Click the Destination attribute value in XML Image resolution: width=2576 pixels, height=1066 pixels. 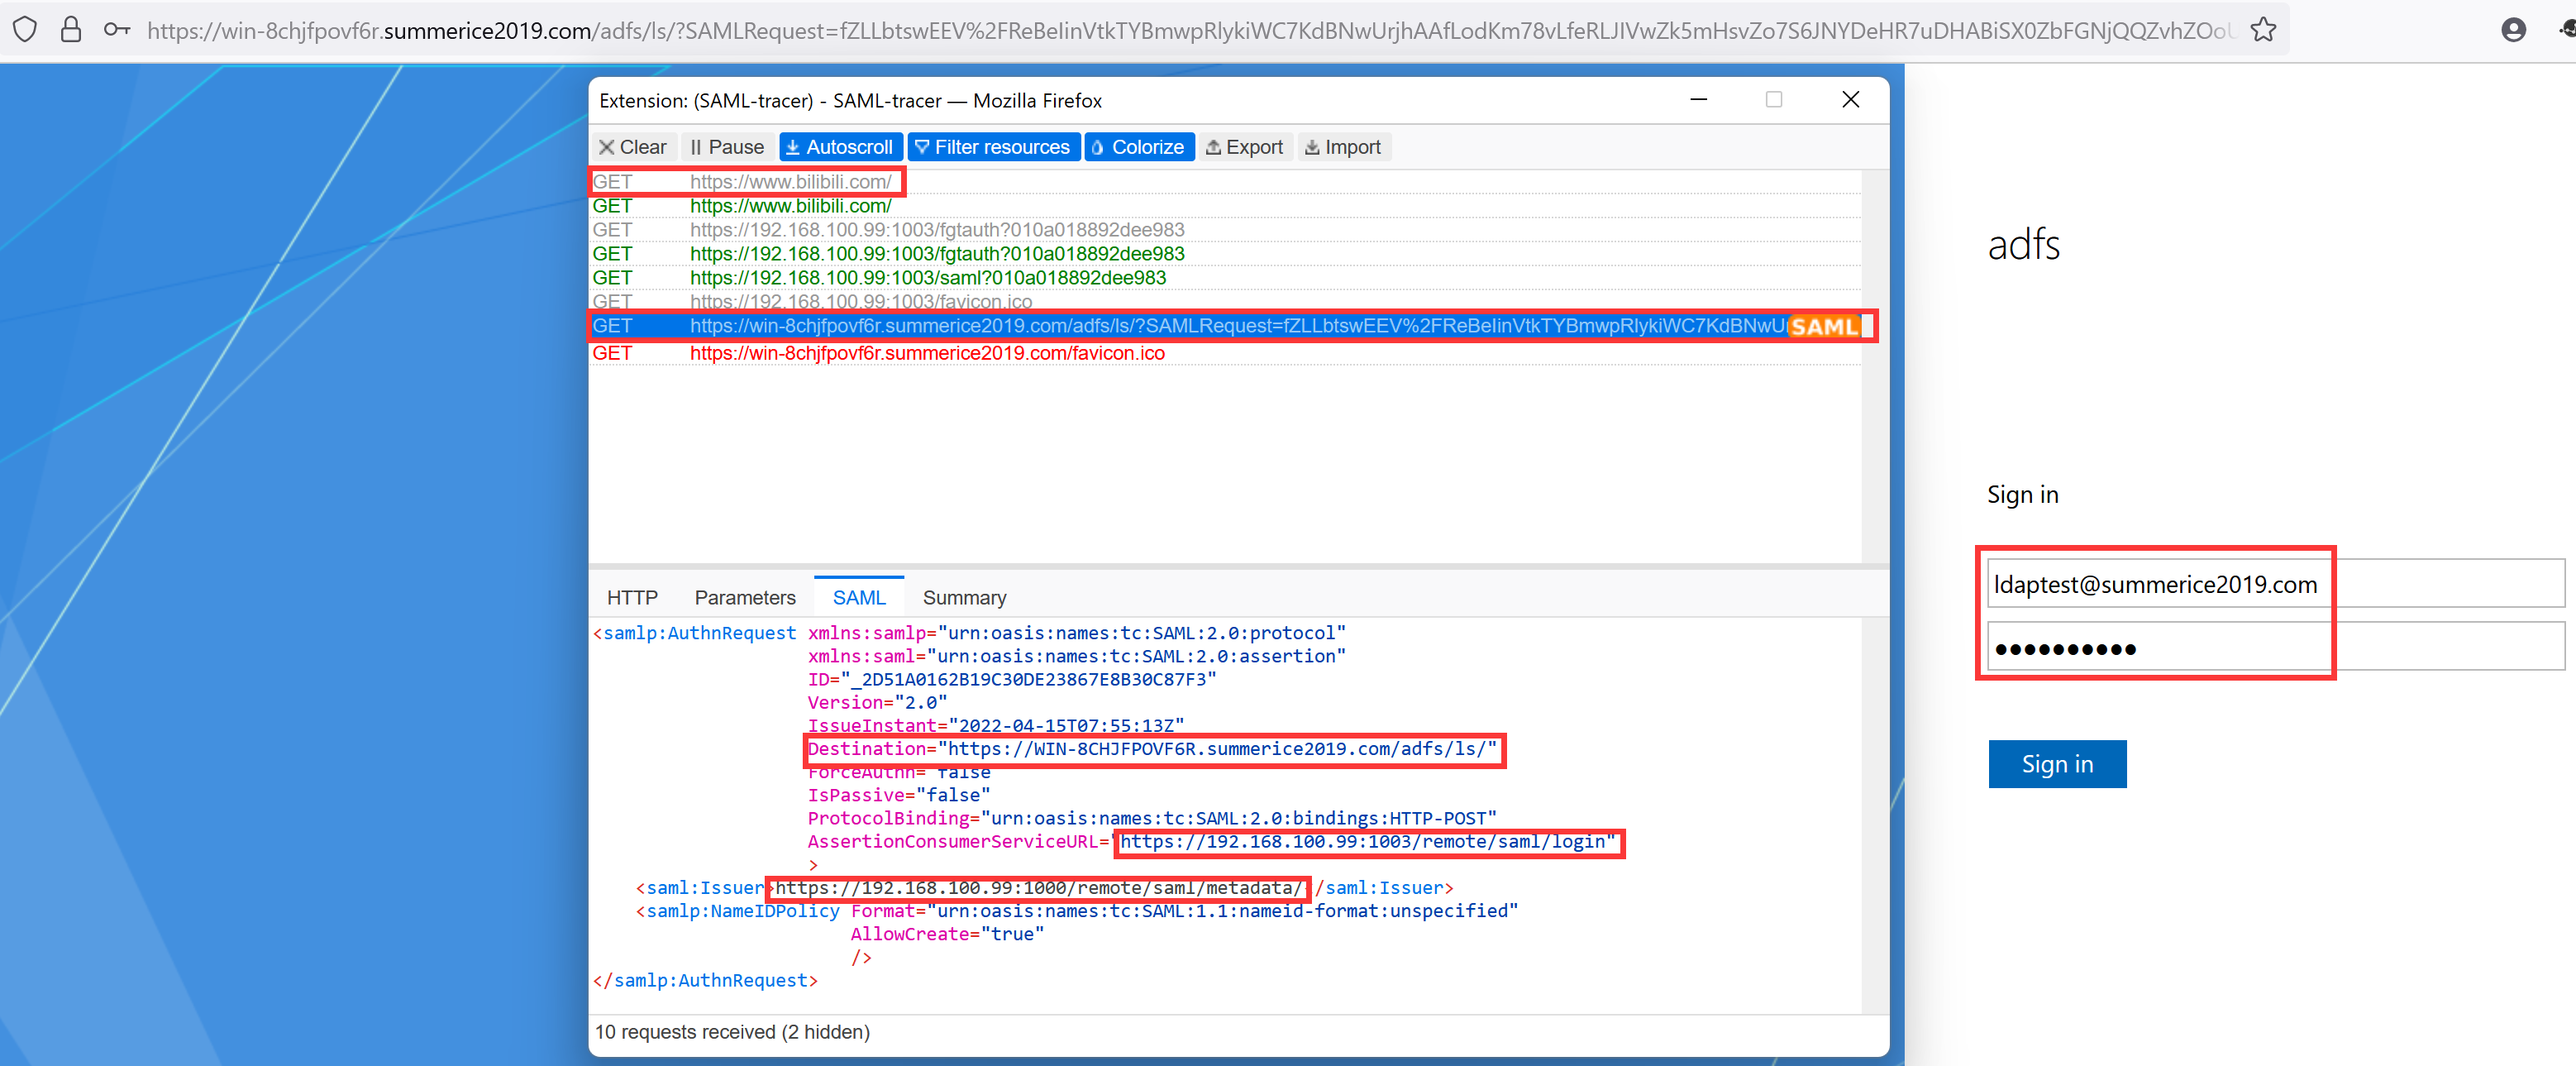1217,749
